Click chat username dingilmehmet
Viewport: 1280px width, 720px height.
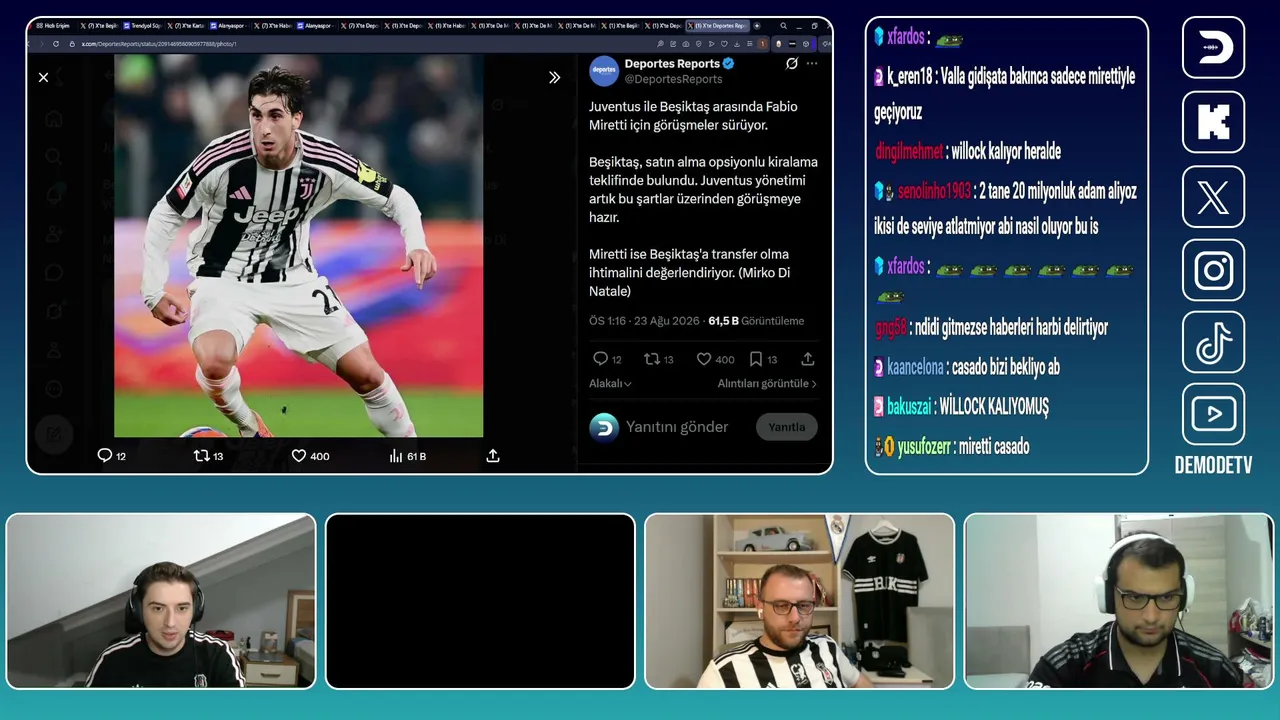pyautogui.click(x=909, y=152)
